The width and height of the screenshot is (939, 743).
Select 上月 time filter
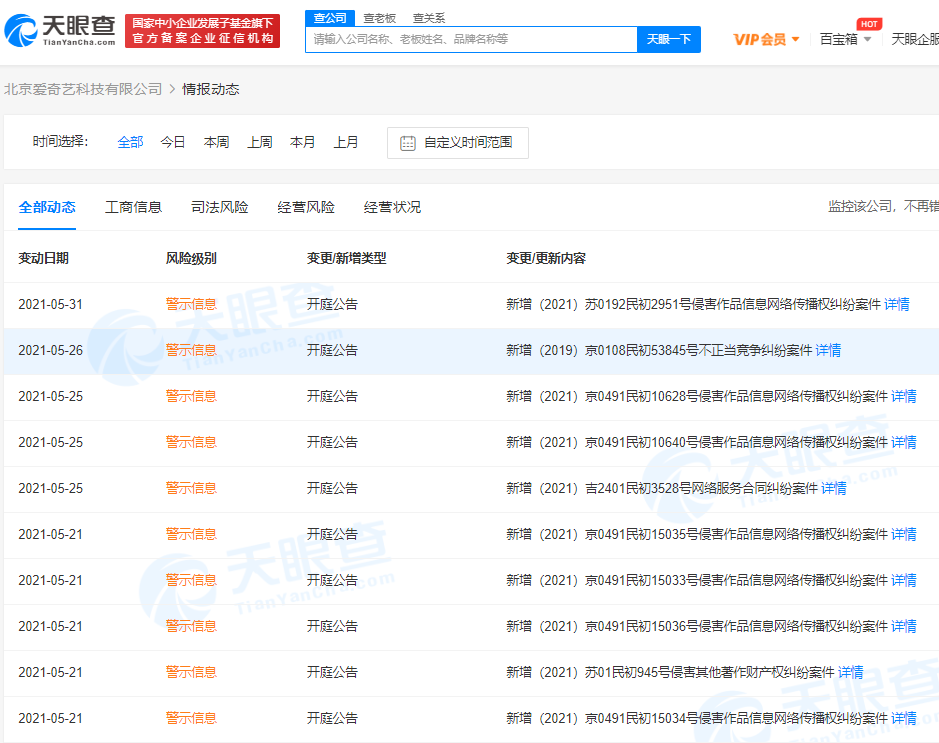point(346,142)
